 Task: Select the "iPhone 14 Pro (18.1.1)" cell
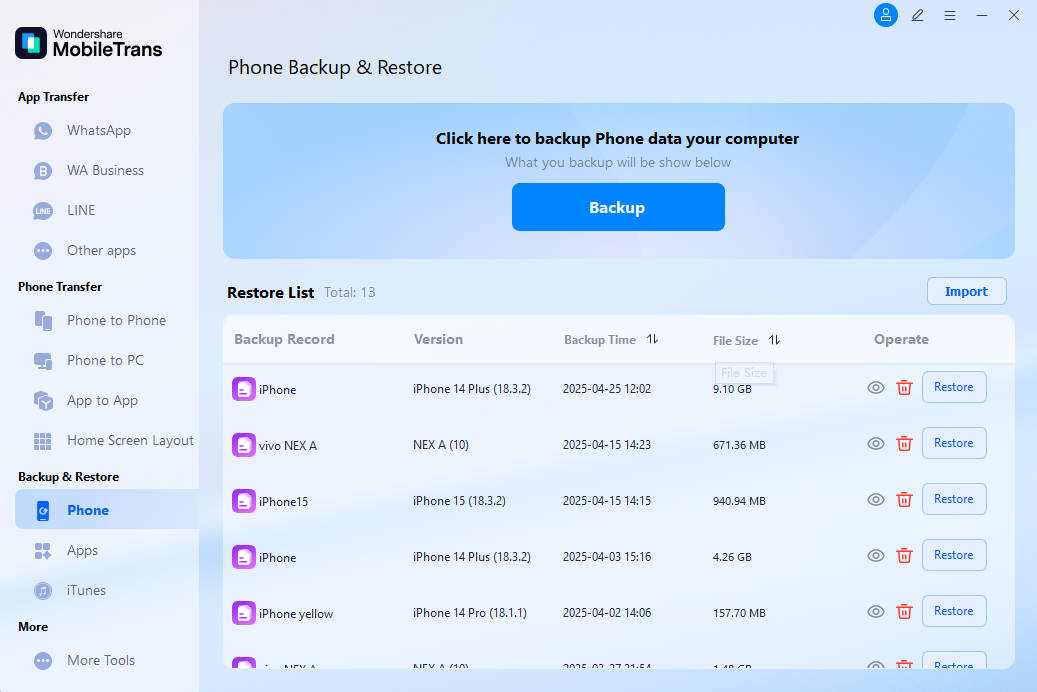click(x=470, y=613)
